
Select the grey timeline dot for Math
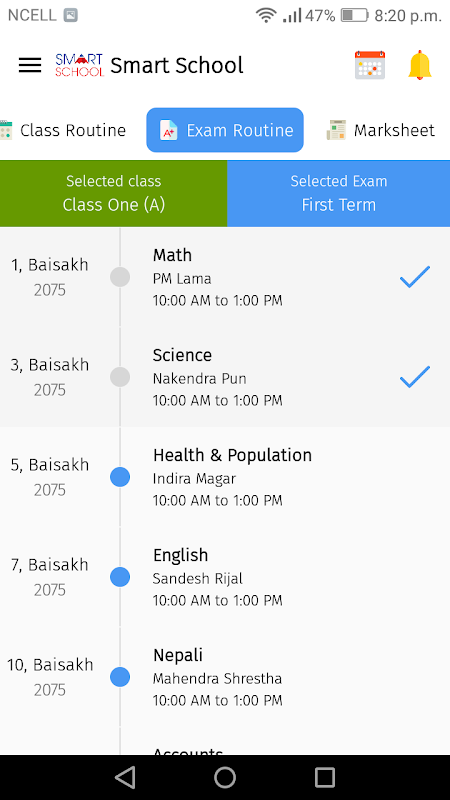120,277
